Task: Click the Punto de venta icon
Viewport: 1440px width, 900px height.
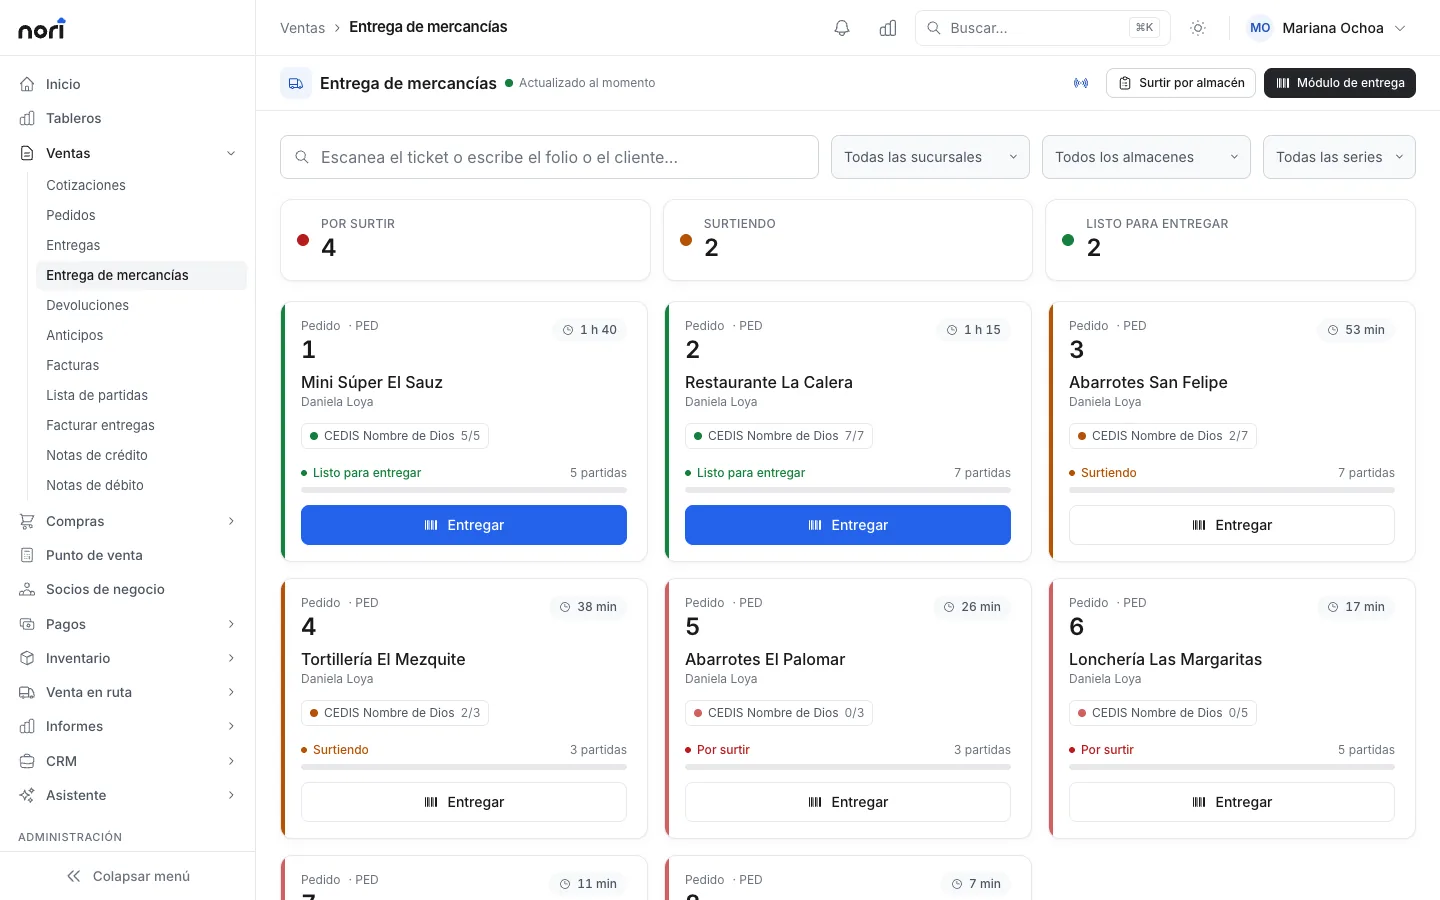Action: coord(27,555)
